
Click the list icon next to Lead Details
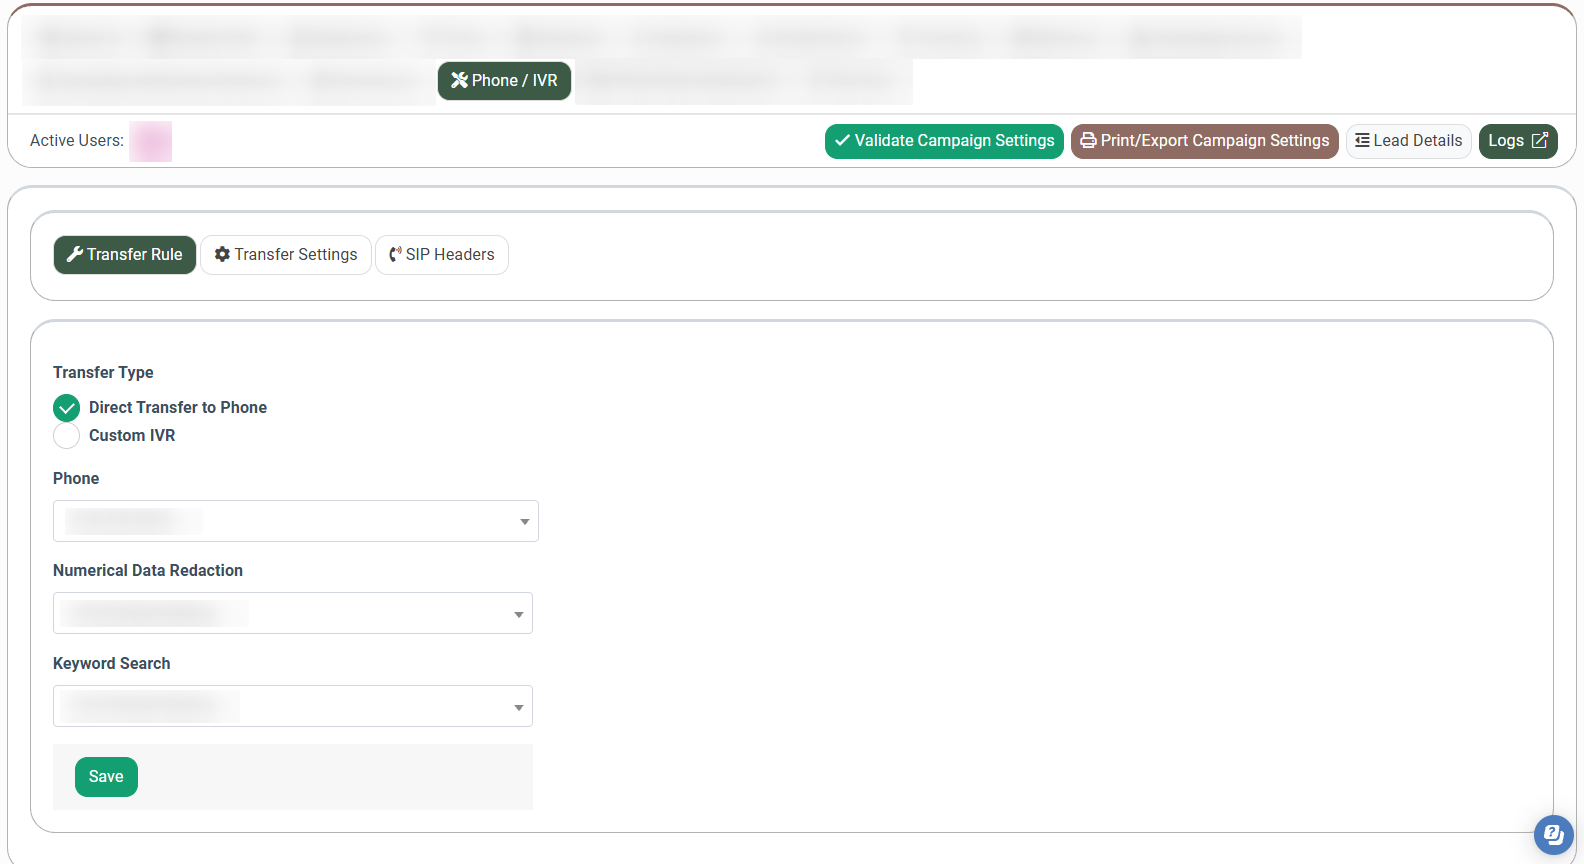[x=1362, y=141]
